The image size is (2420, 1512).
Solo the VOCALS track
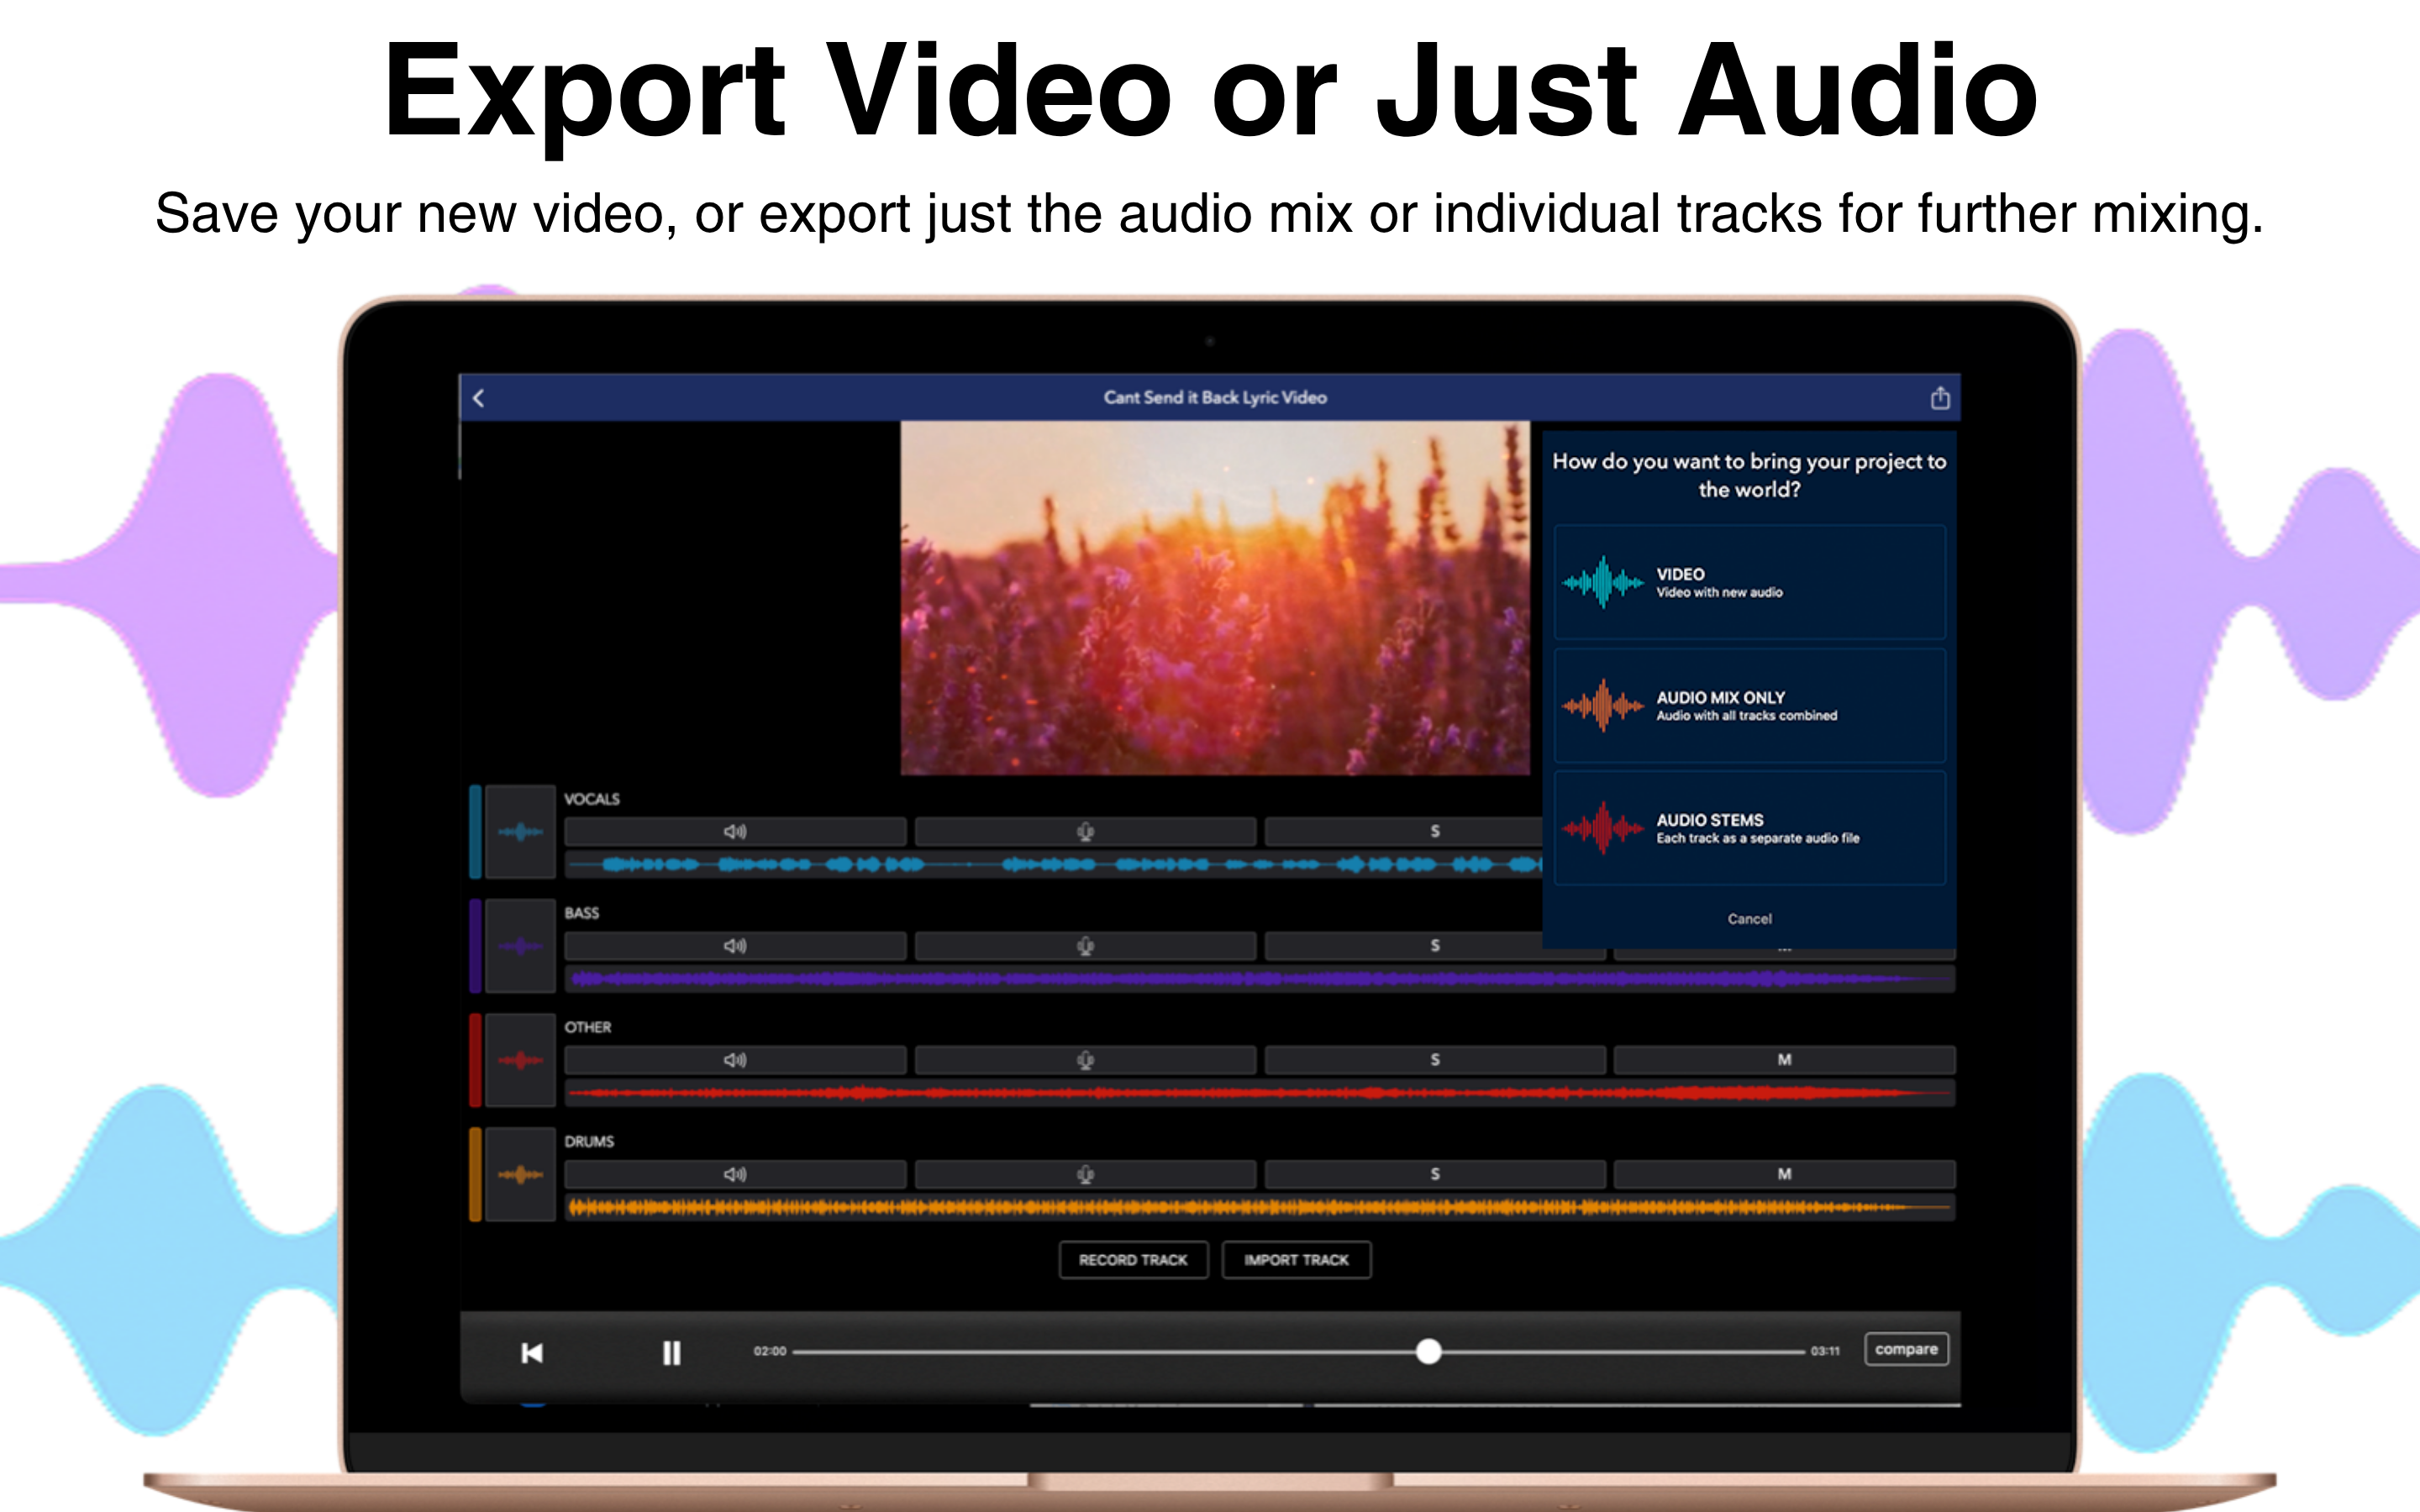1404,832
